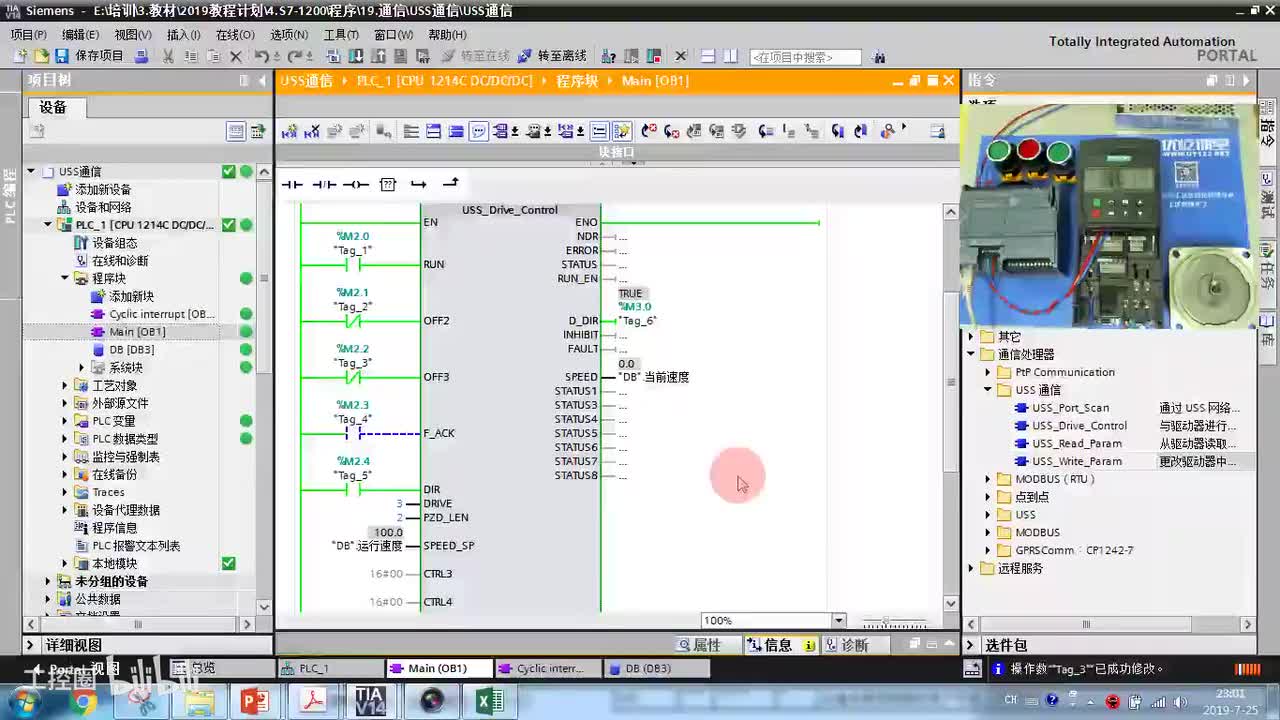Toggle the %M2.3 Tag_4 contact

pyautogui.click(x=352, y=434)
